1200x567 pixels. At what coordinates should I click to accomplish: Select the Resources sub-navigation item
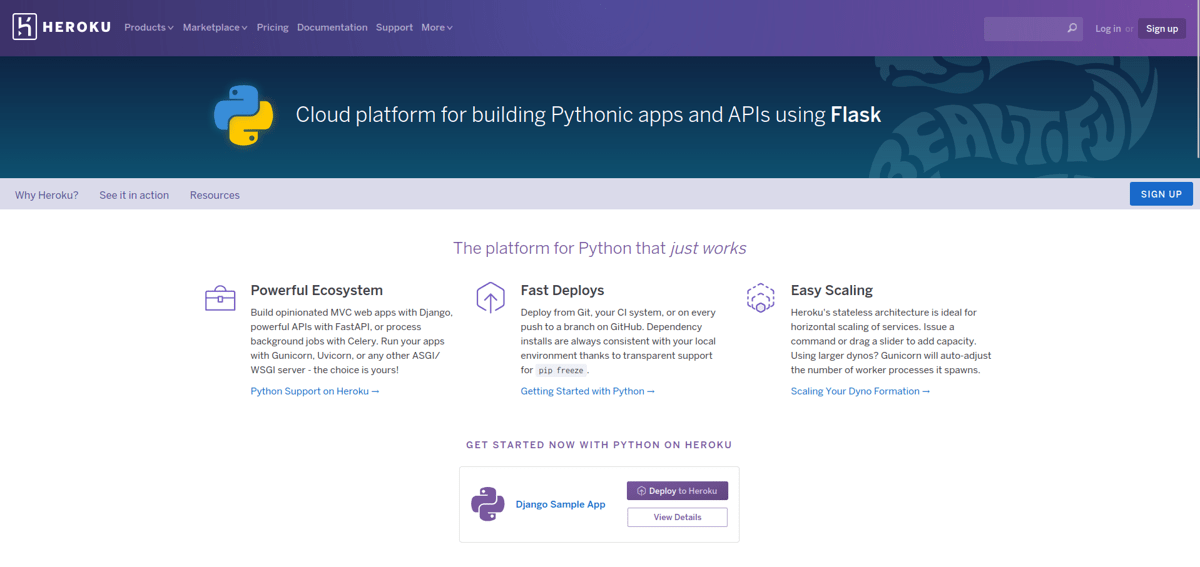point(215,195)
